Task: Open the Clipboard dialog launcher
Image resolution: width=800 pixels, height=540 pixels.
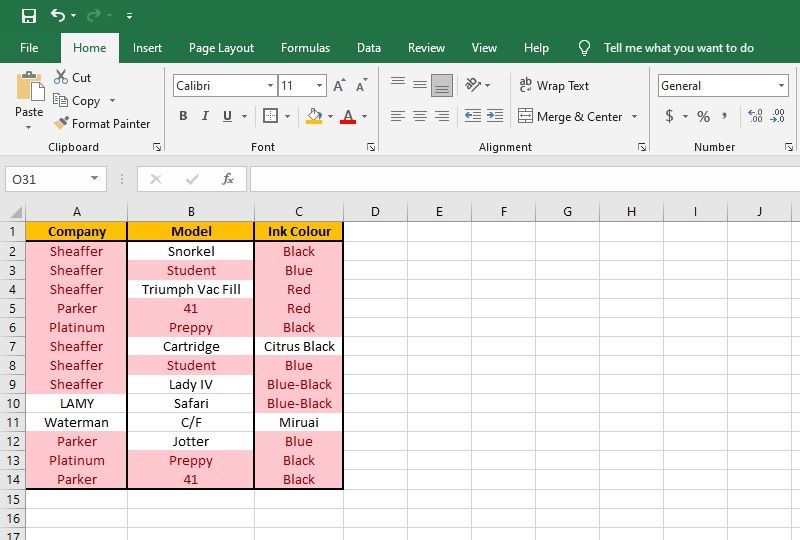Action: 157,148
